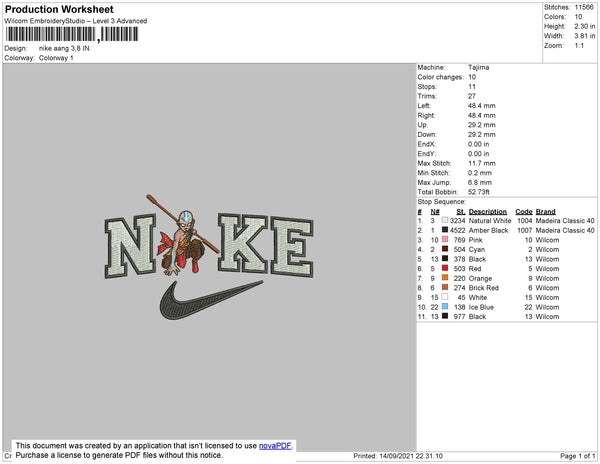Image resolution: width=600 pixels, height=464 pixels.
Task: Click the Code column header
Action: [524, 212]
